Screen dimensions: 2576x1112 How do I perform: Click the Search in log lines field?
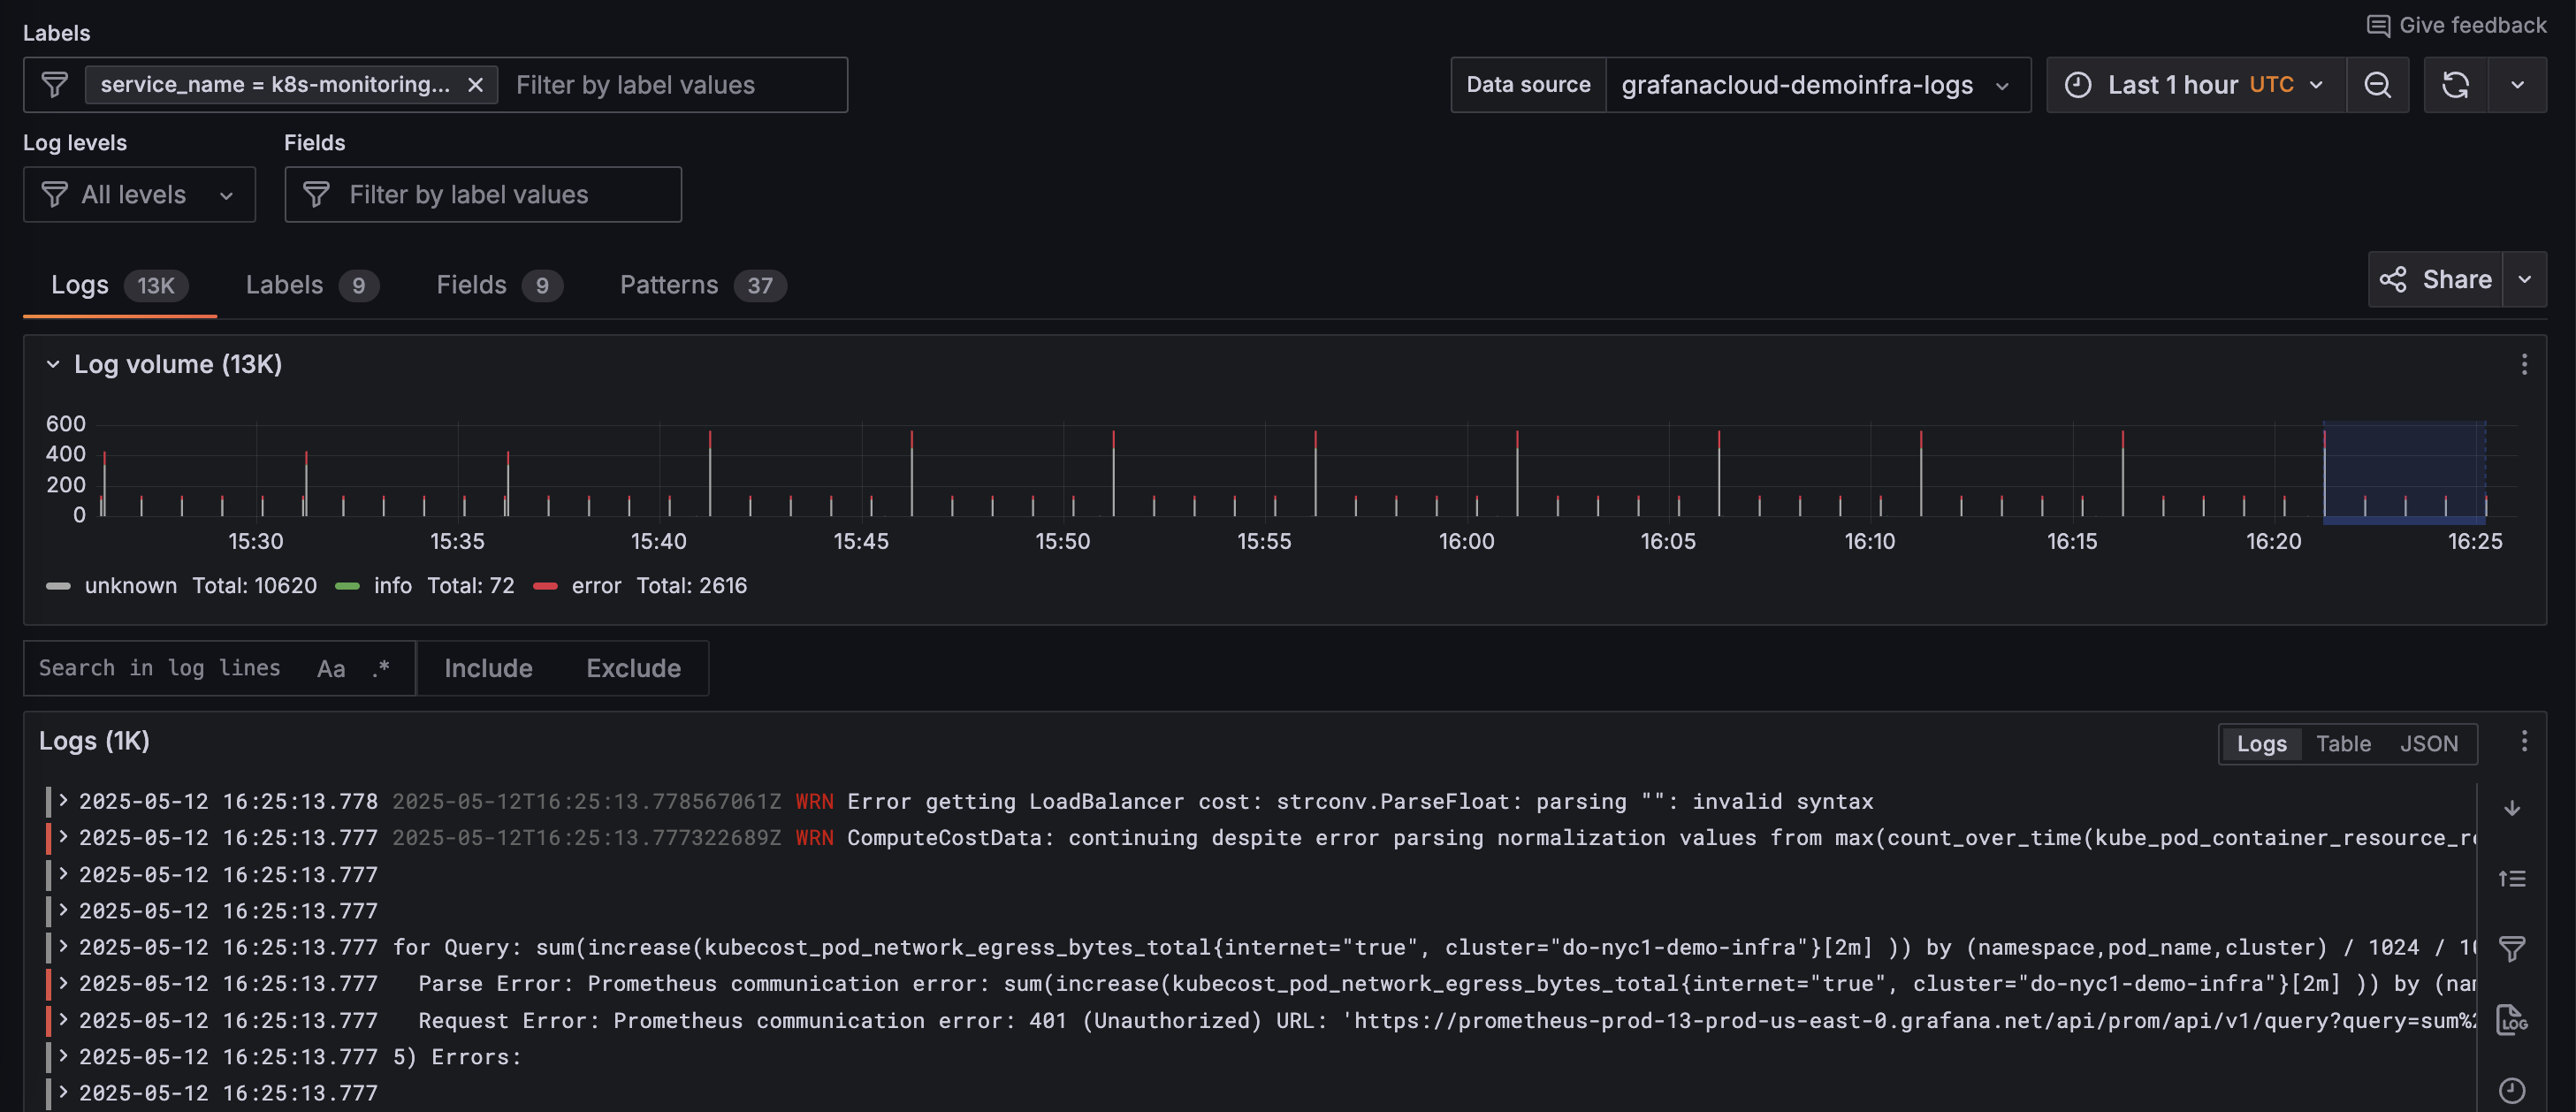point(160,668)
